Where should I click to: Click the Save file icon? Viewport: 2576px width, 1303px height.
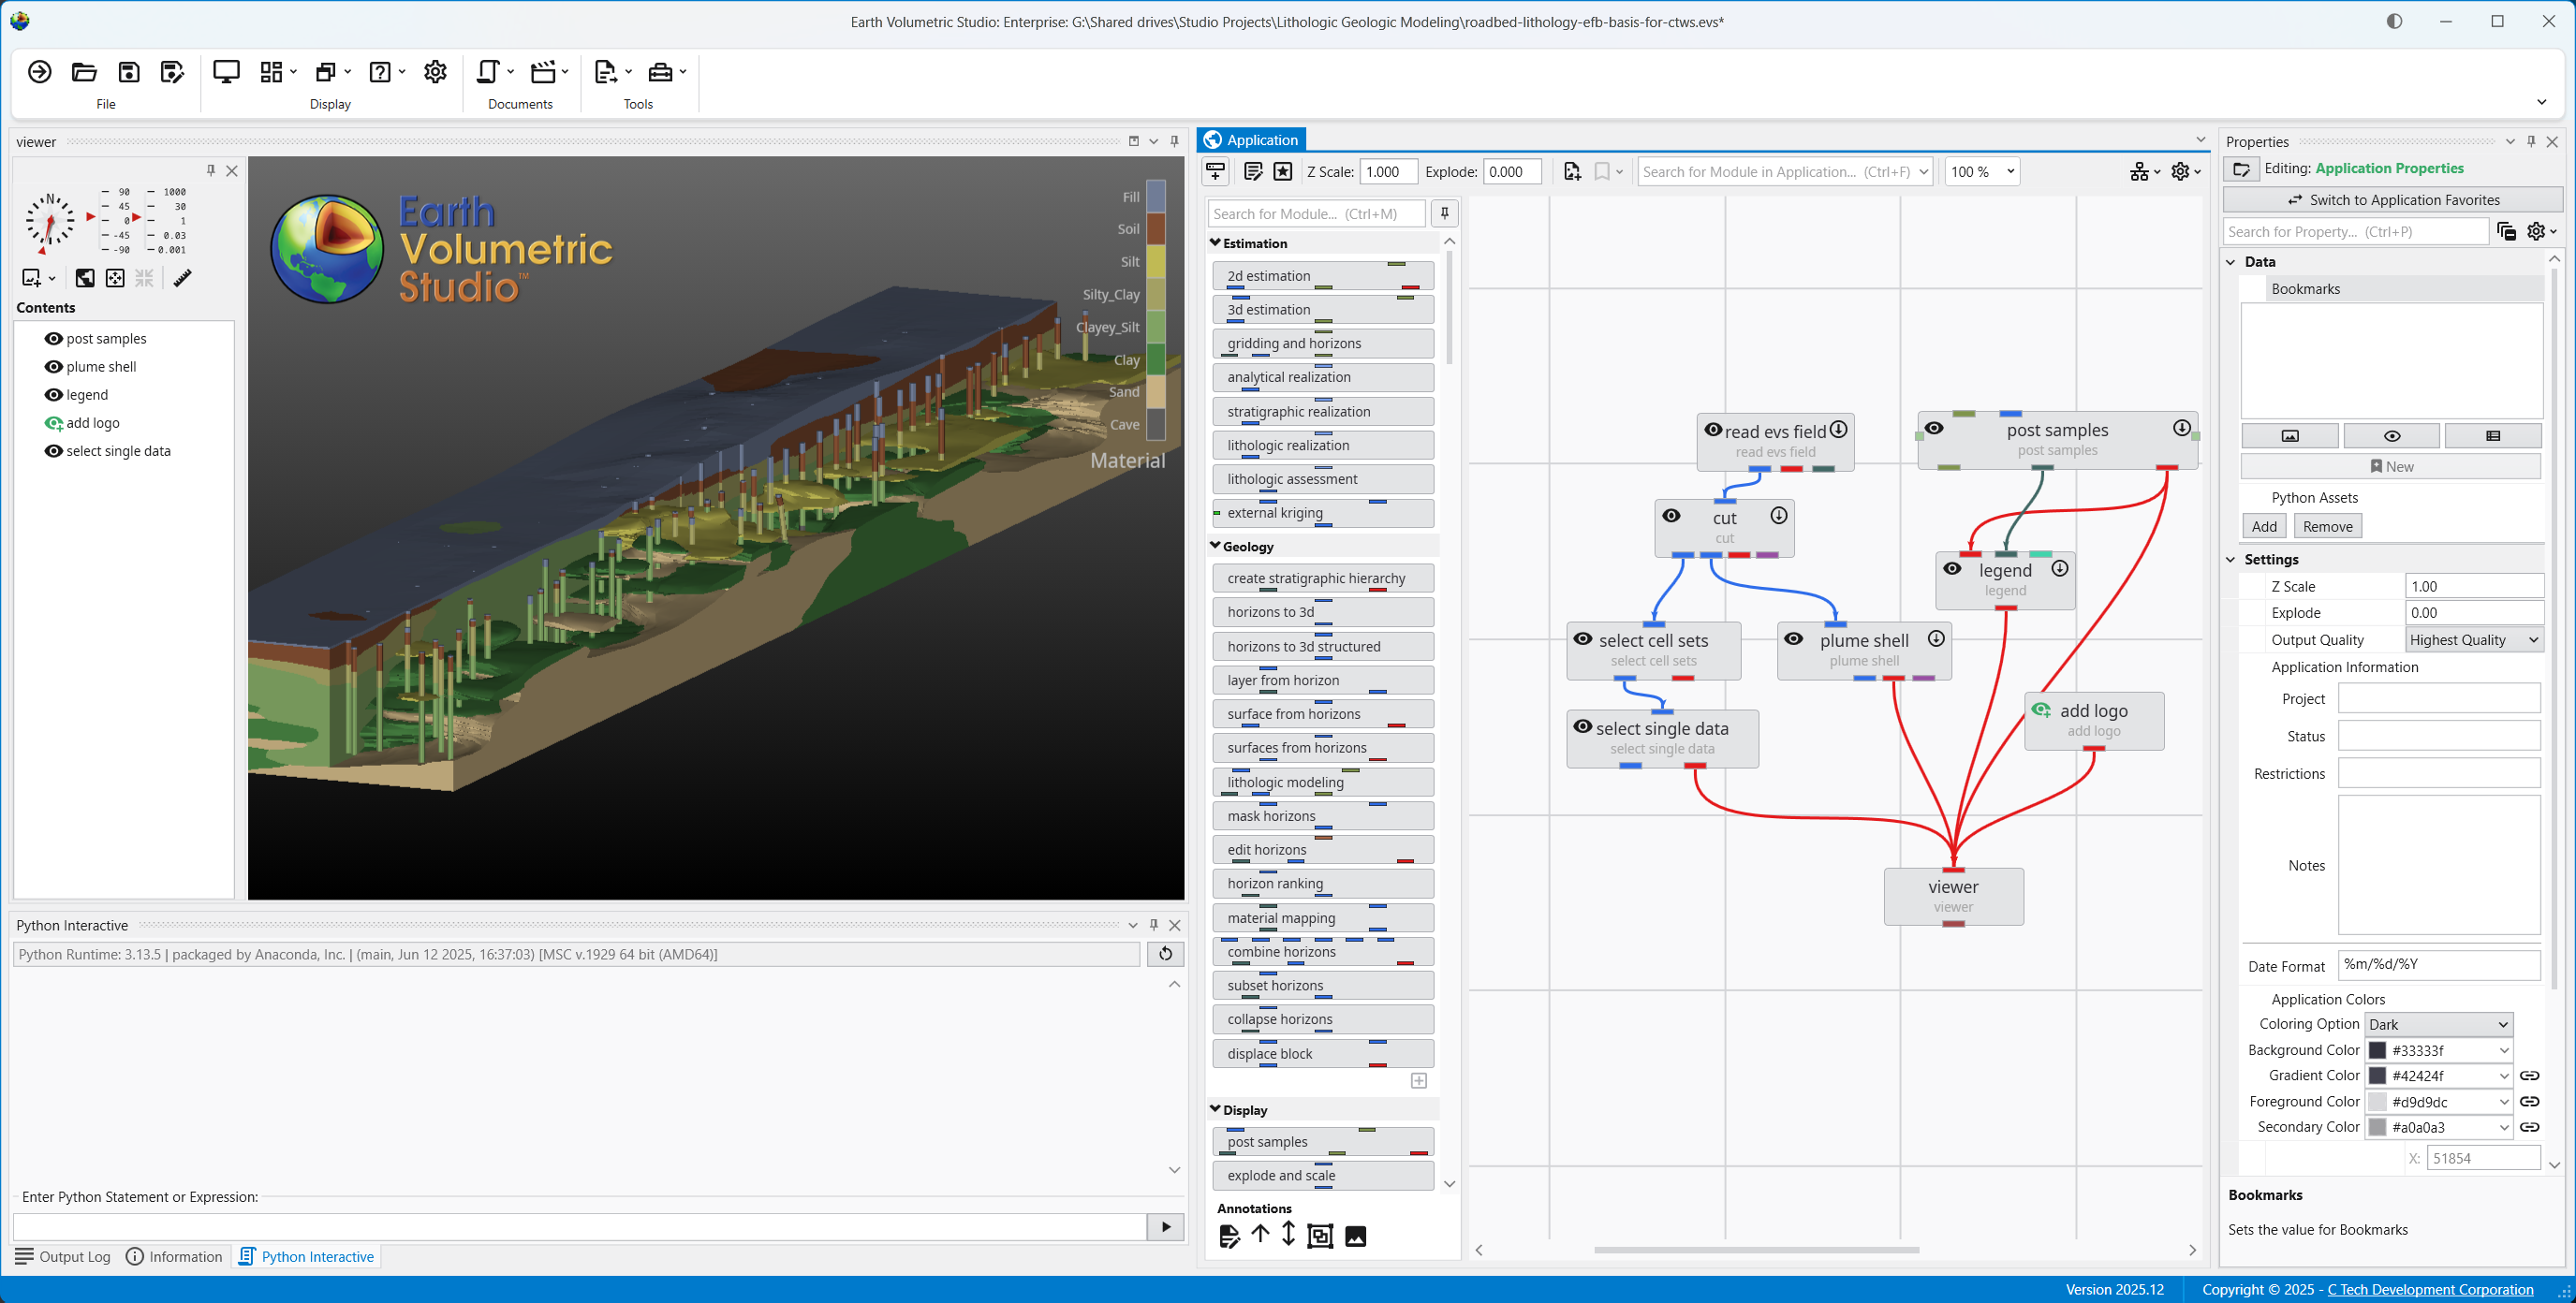coord(129,72)
